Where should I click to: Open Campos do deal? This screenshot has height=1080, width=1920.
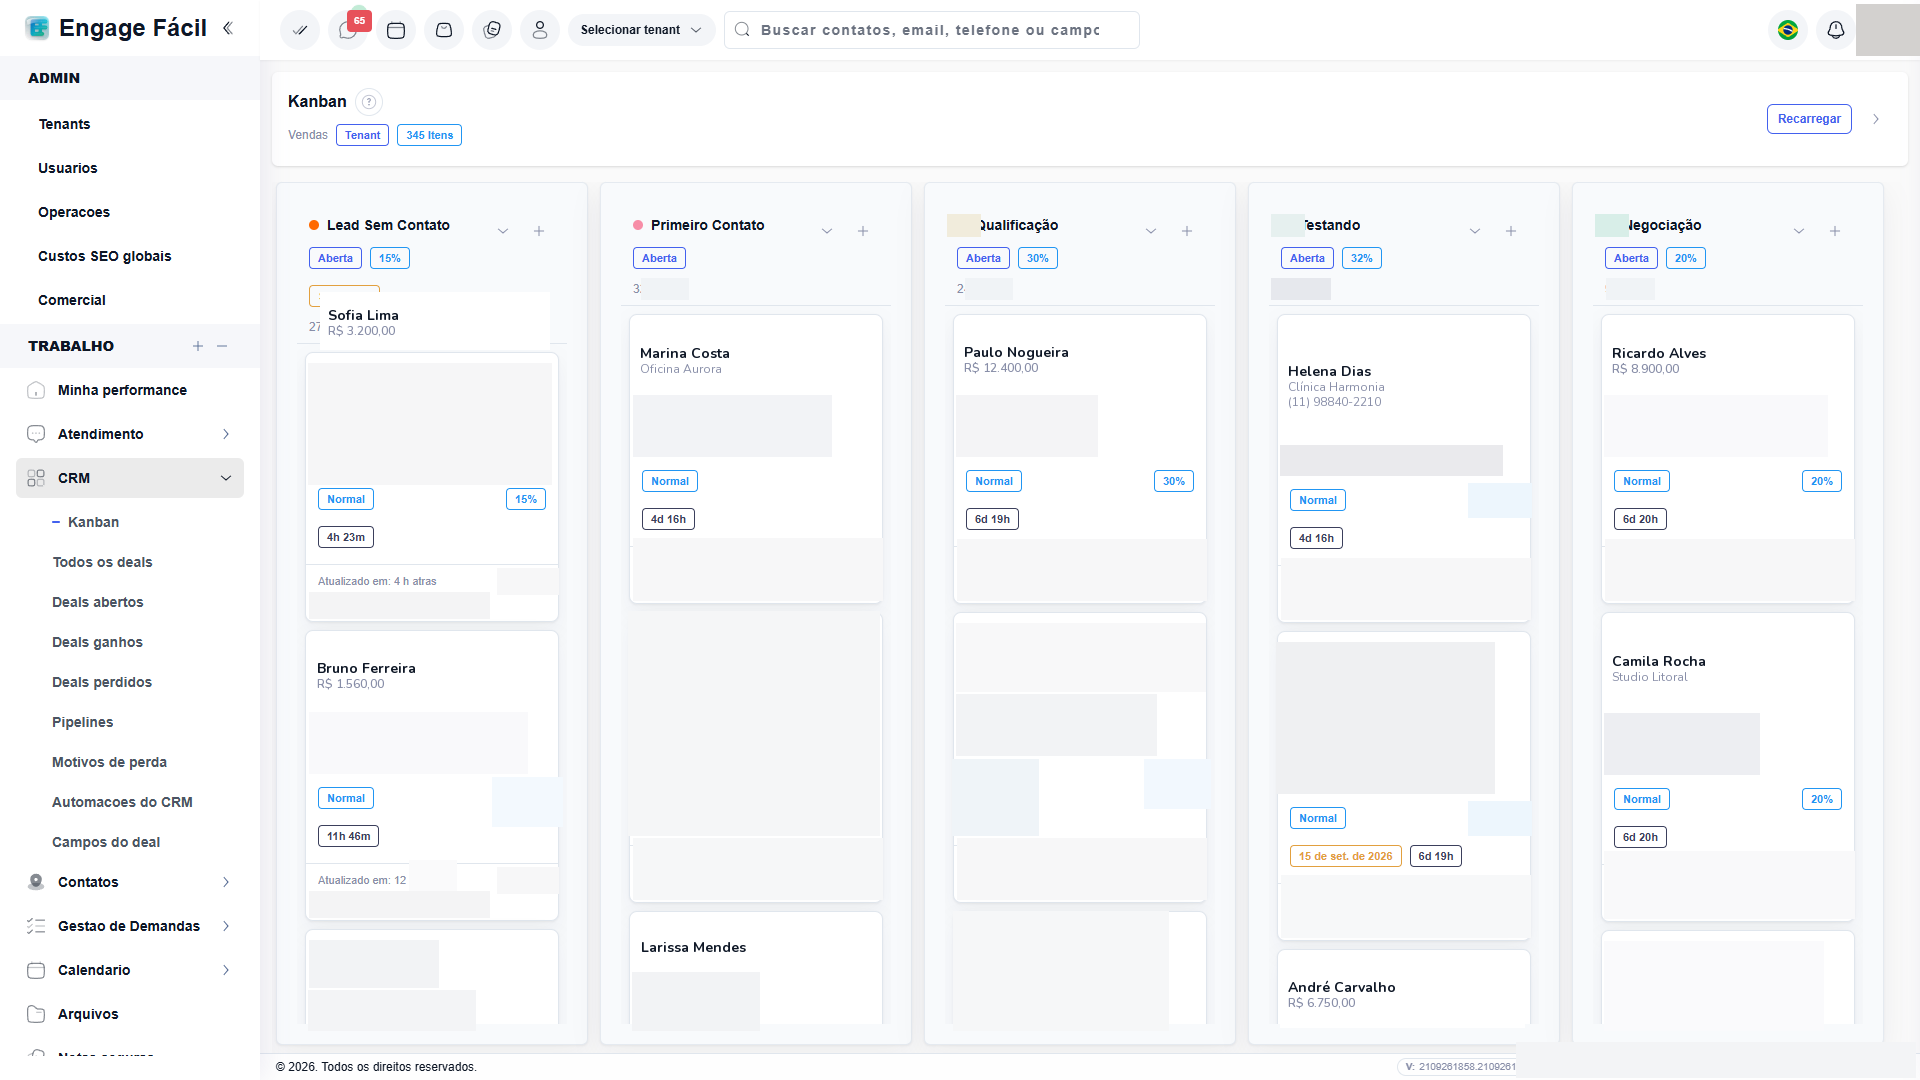[x=106, y=842]
